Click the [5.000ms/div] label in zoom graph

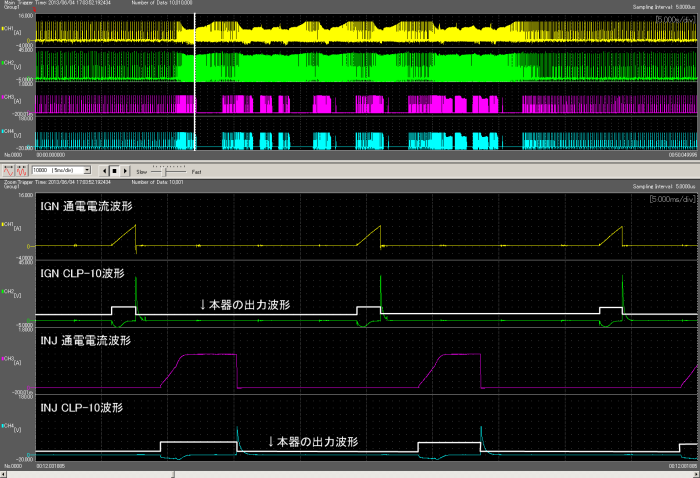672,199
